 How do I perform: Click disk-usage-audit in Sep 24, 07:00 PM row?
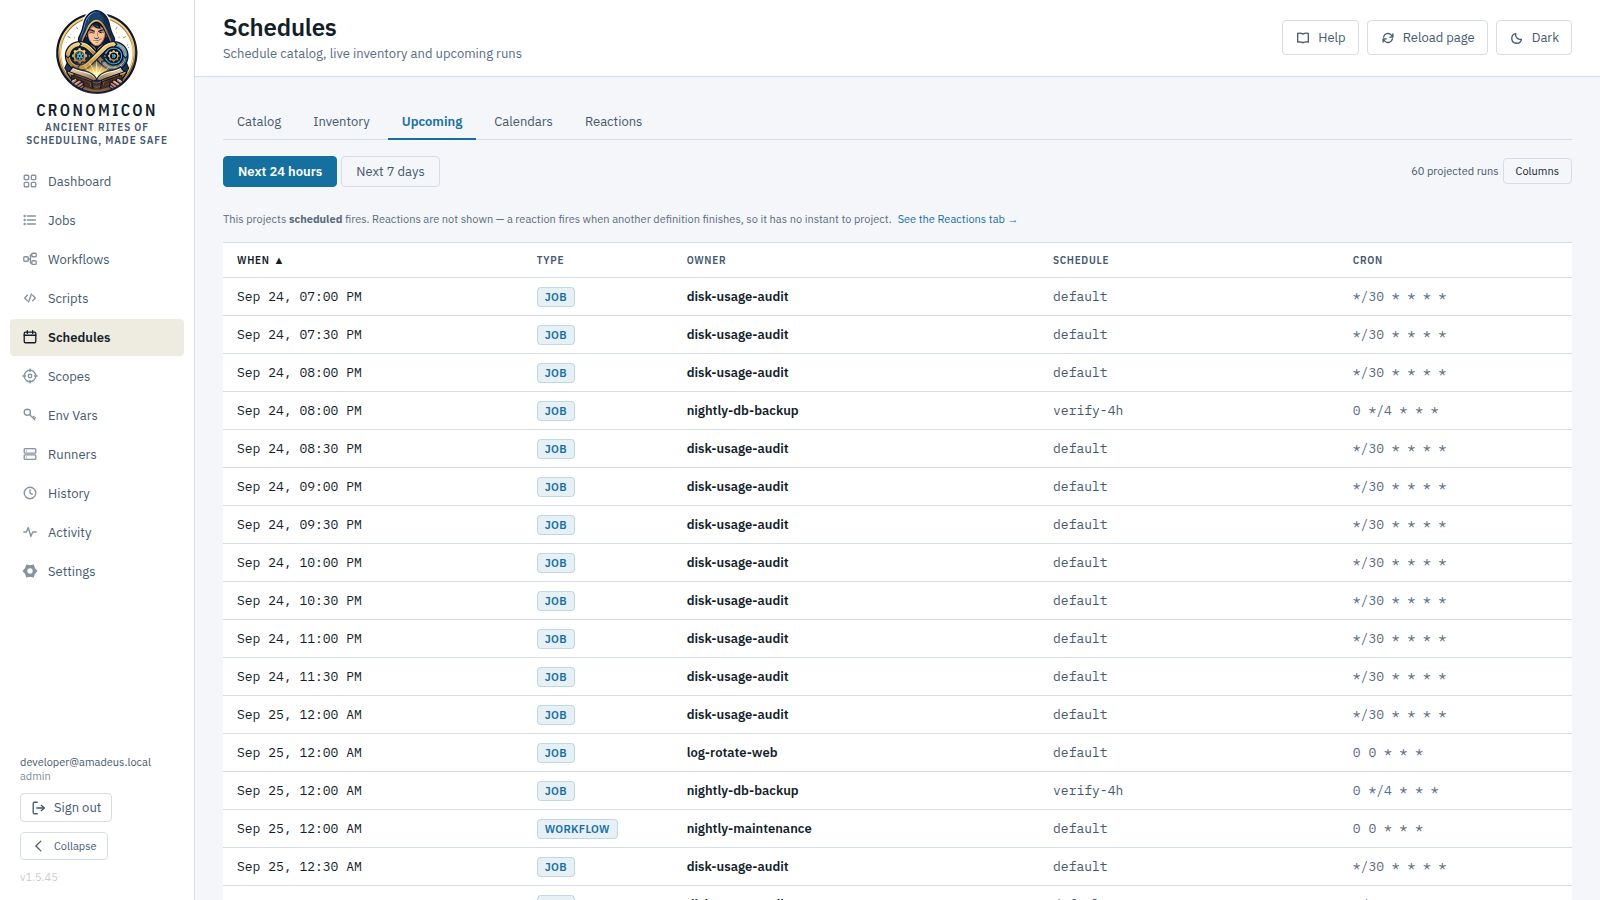tap(737, 297)
